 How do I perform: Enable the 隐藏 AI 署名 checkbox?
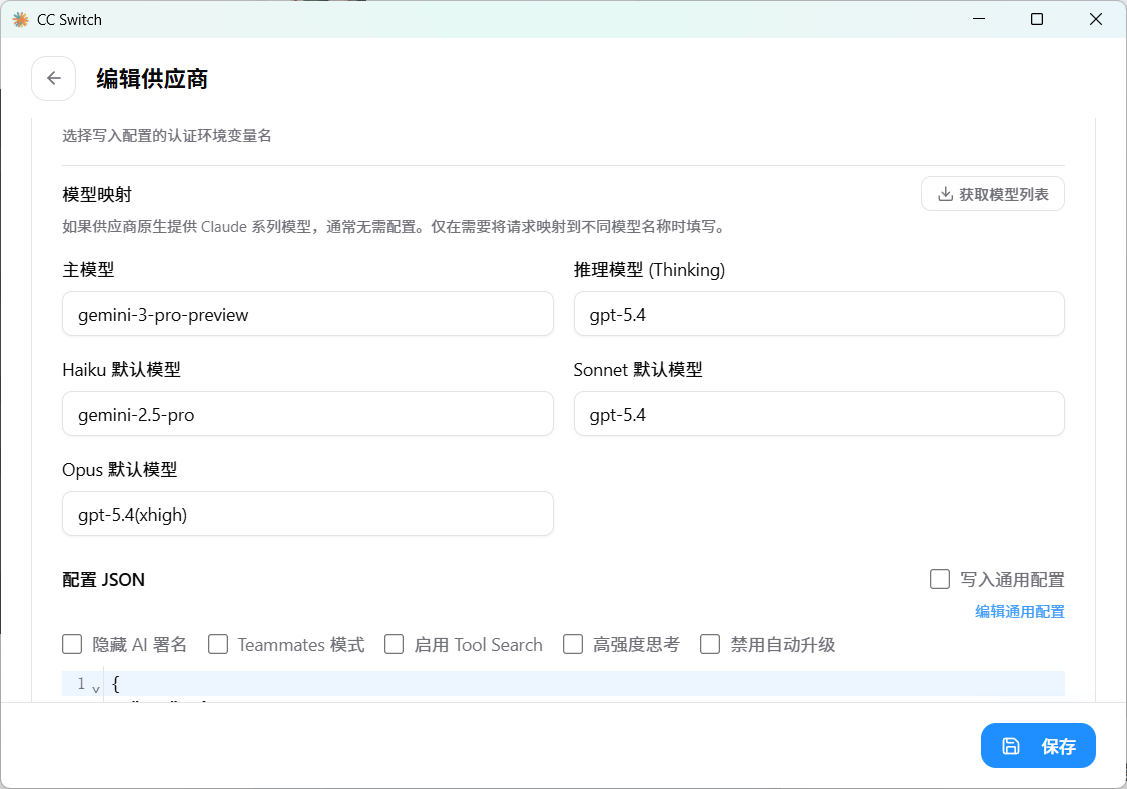[x=72, y=644]
